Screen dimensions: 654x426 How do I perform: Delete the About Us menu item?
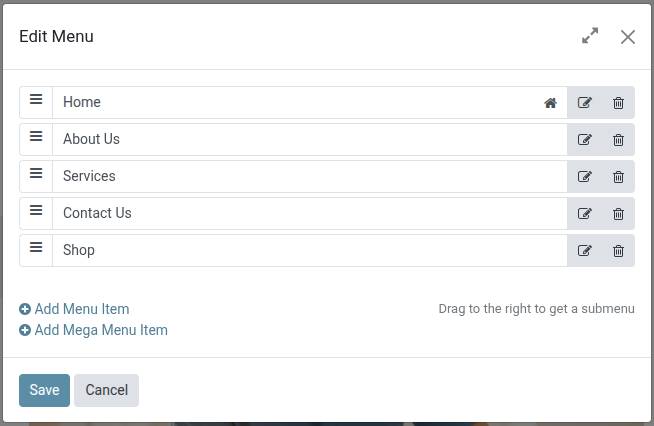[x=618, y=140]
